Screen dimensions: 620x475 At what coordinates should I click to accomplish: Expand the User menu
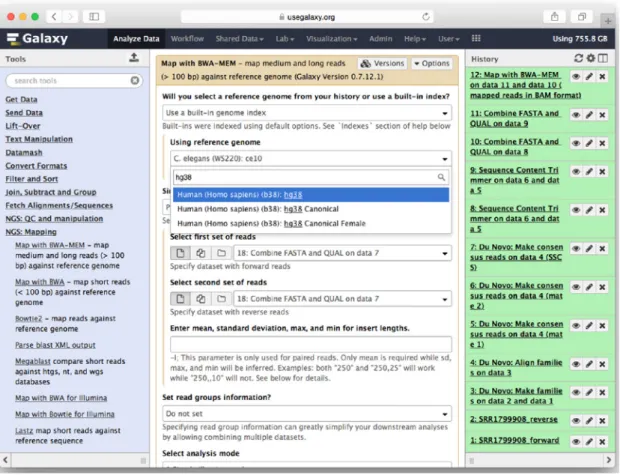448,39
